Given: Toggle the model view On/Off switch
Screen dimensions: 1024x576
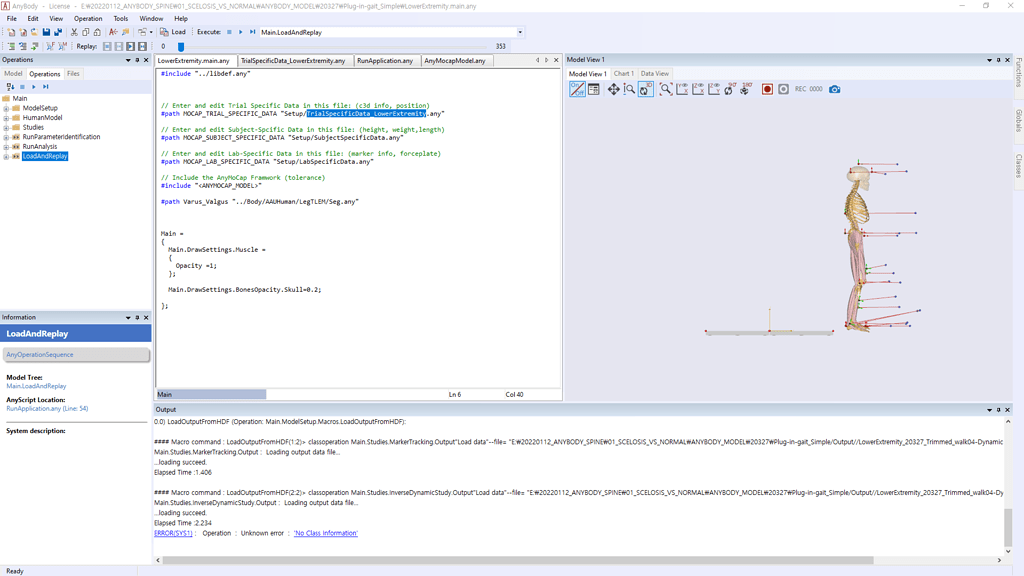Looking at the screenshot, I should click(x=576, y=89).
